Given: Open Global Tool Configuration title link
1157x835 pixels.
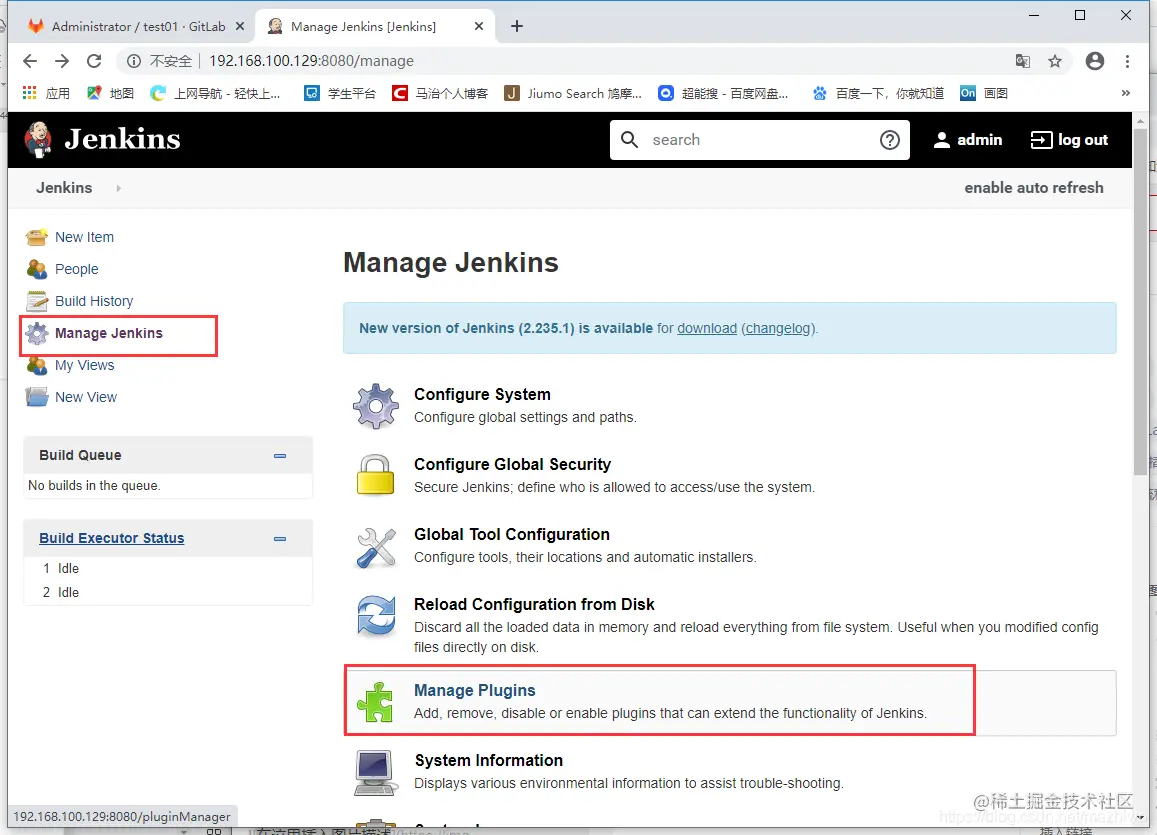Looking at the screenshot, I should tap(511, 535).
